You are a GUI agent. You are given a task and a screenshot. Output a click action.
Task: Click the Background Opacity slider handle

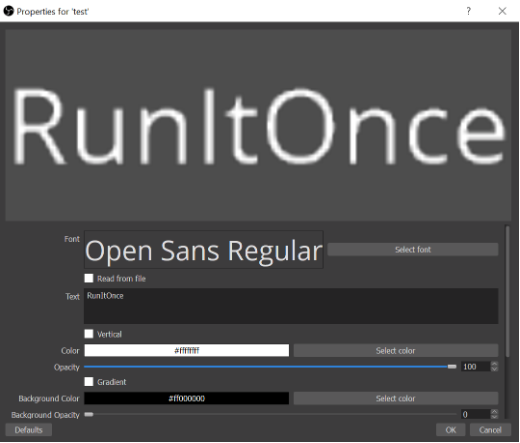[x=89, y=414]
